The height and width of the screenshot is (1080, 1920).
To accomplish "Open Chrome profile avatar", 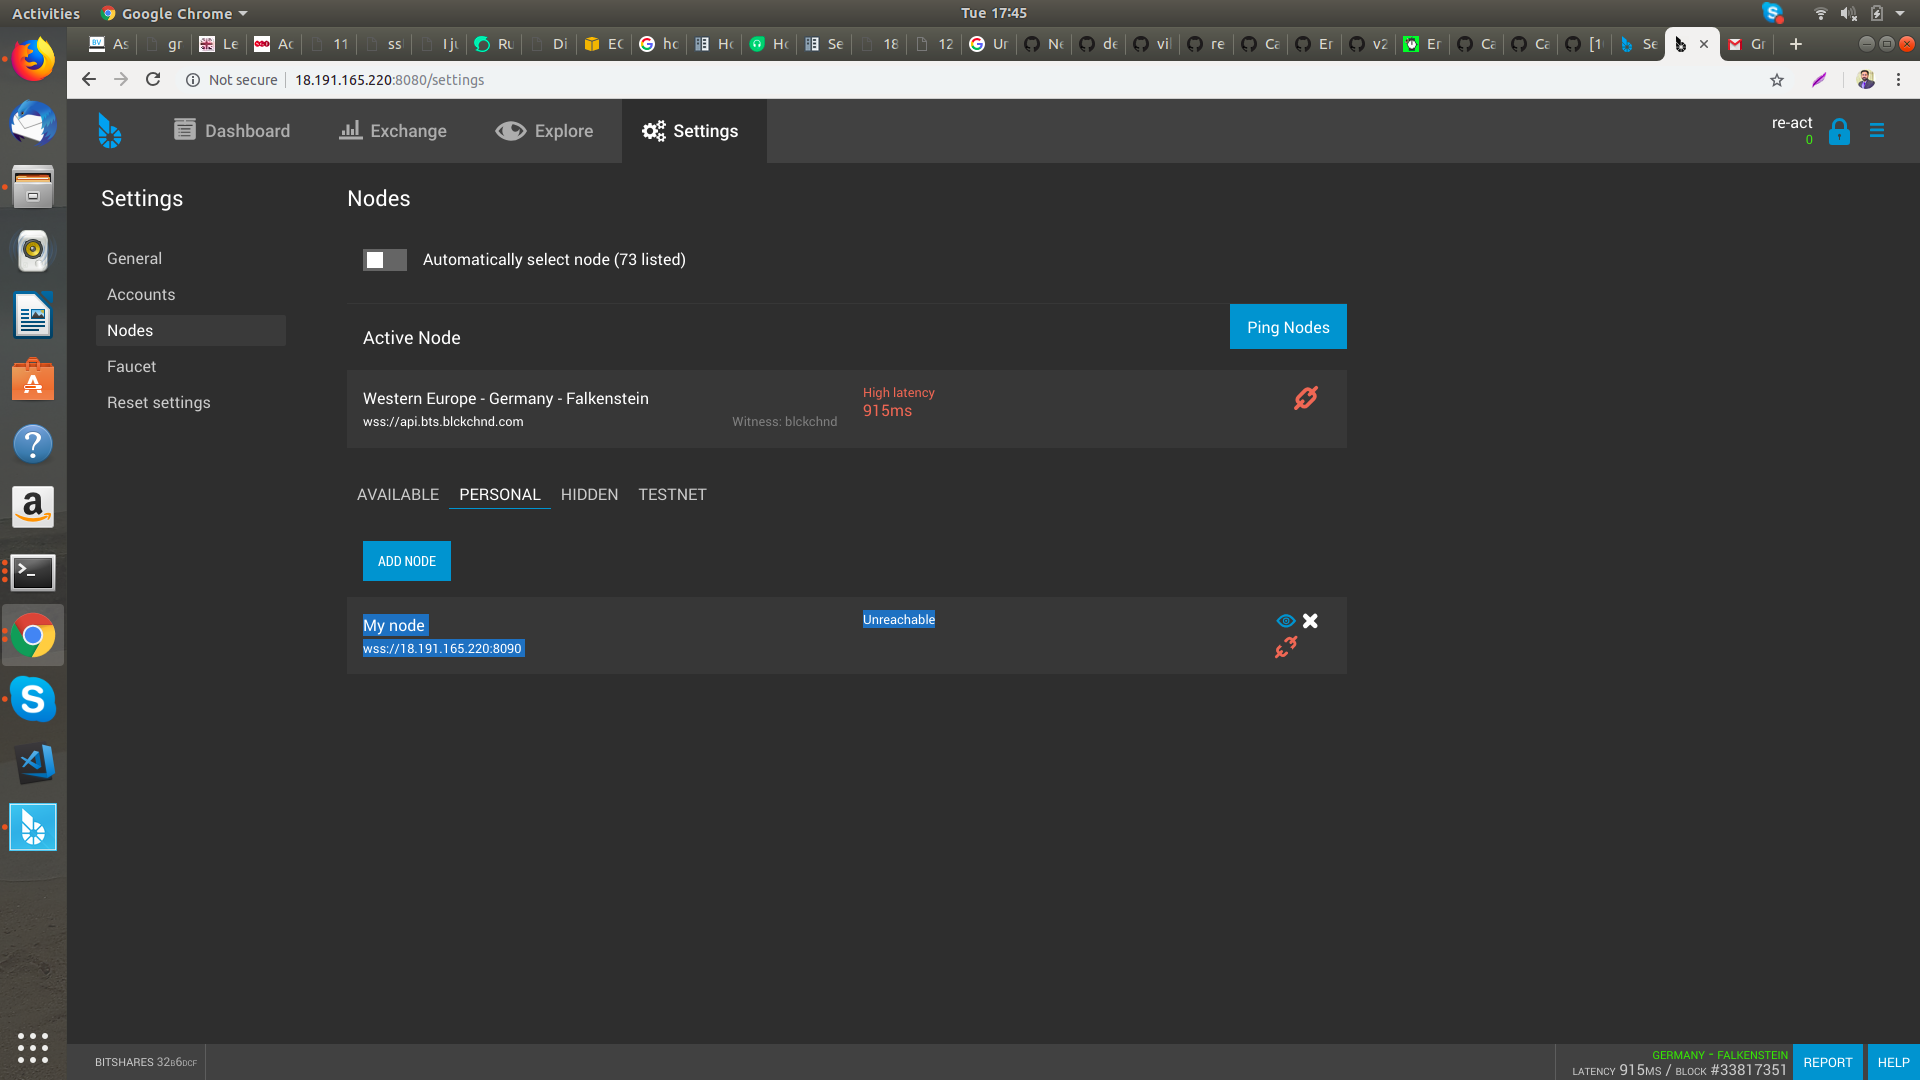I will (x=1865, y=80).
